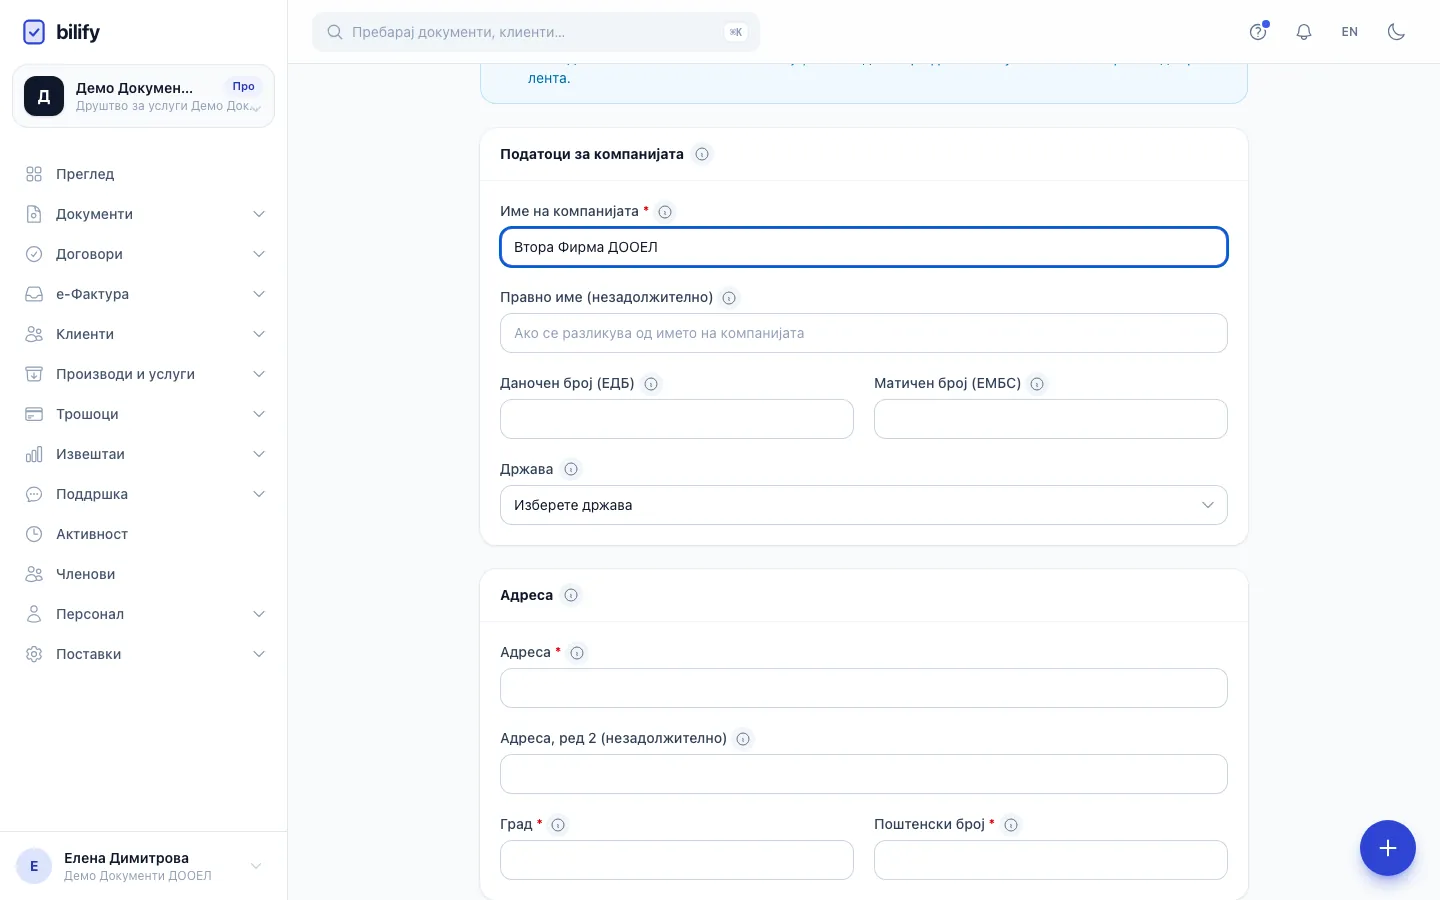Expand the Трошоци chevron
The width and height of the screenshot is (1440, 900).
pyautogui.click(x=259, y=414)
